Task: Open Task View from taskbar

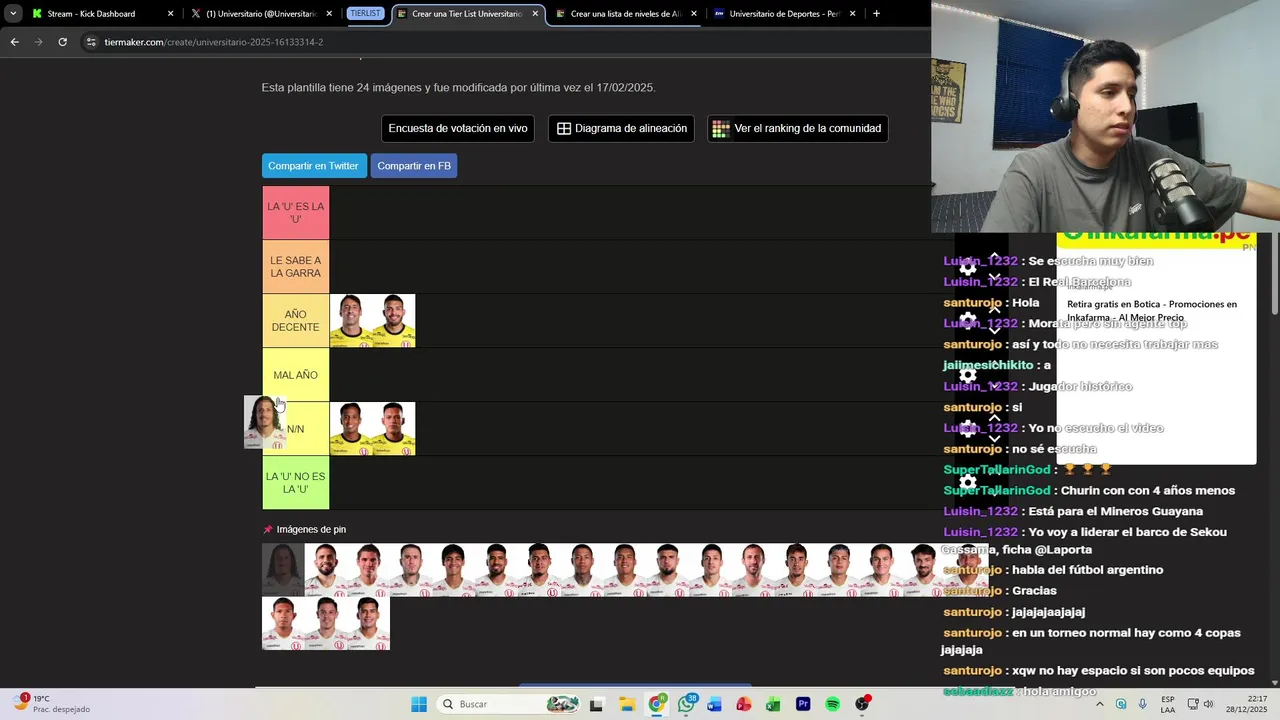Action: click(x=597, y=704)
